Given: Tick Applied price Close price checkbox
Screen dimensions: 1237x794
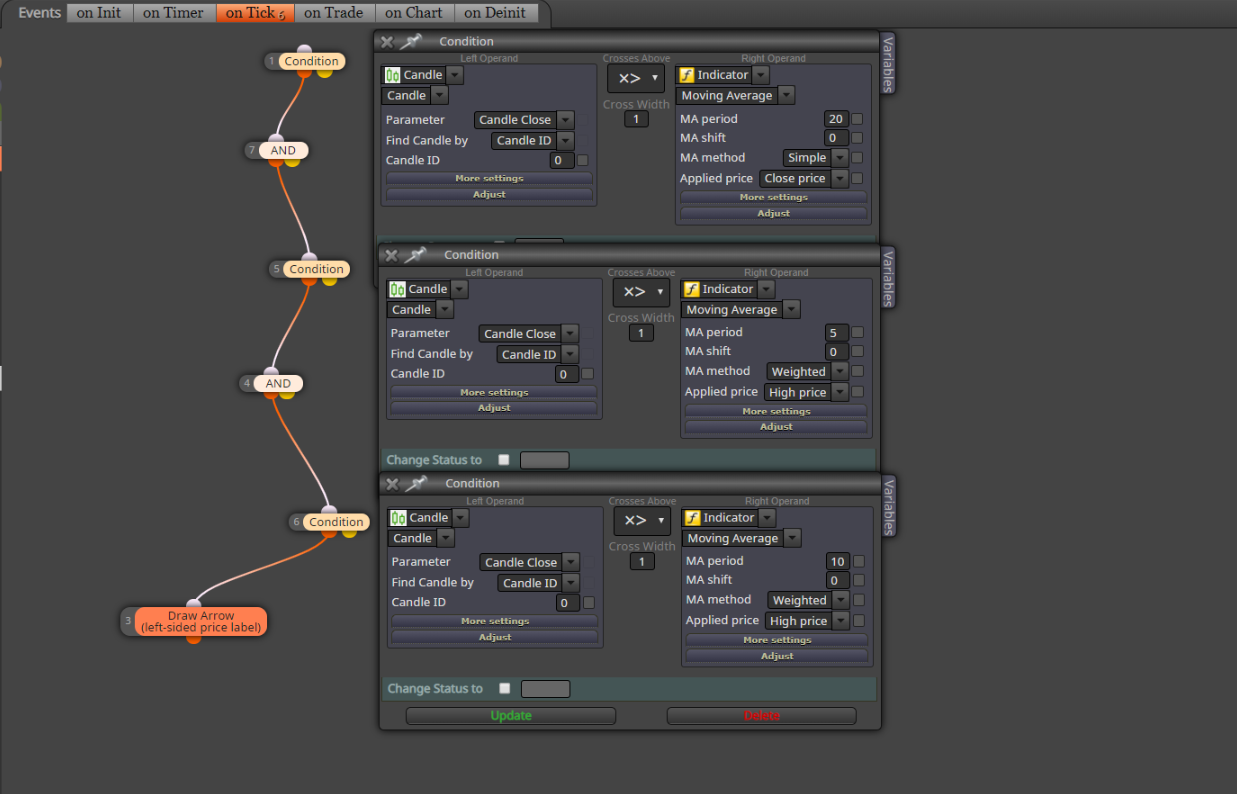Looking at the screenshot, I should point(857,178).
